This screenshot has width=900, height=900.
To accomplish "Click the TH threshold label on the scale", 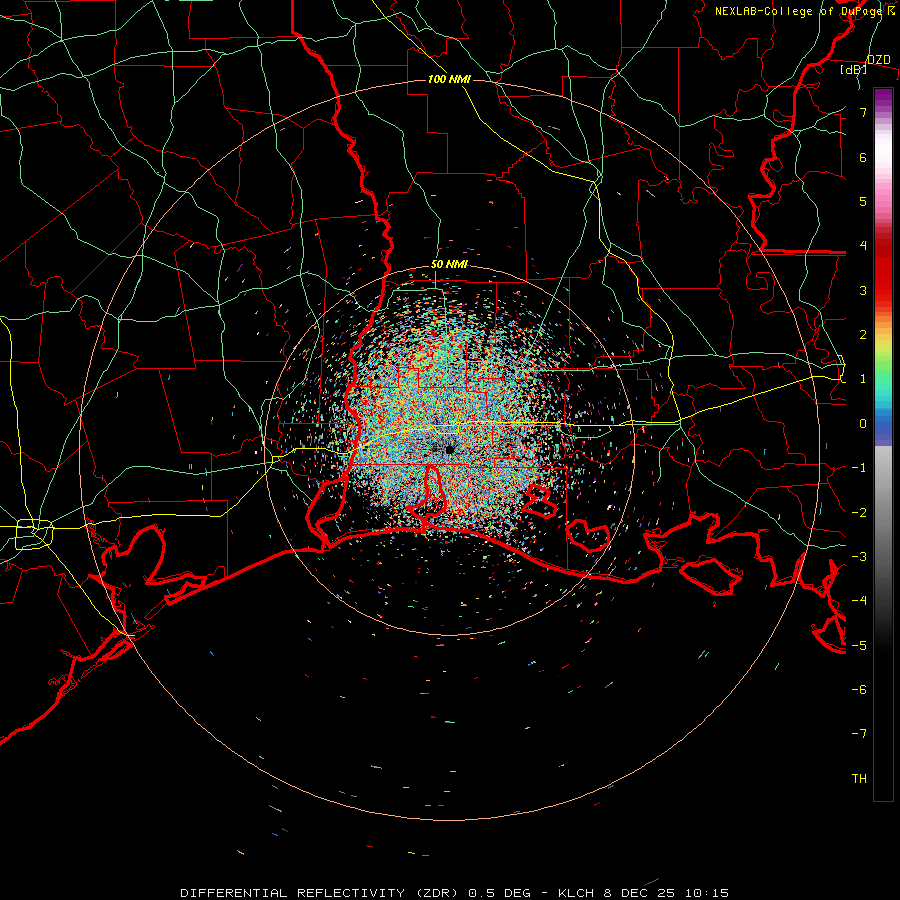I will pyautogui.click(x=859, y=779).
